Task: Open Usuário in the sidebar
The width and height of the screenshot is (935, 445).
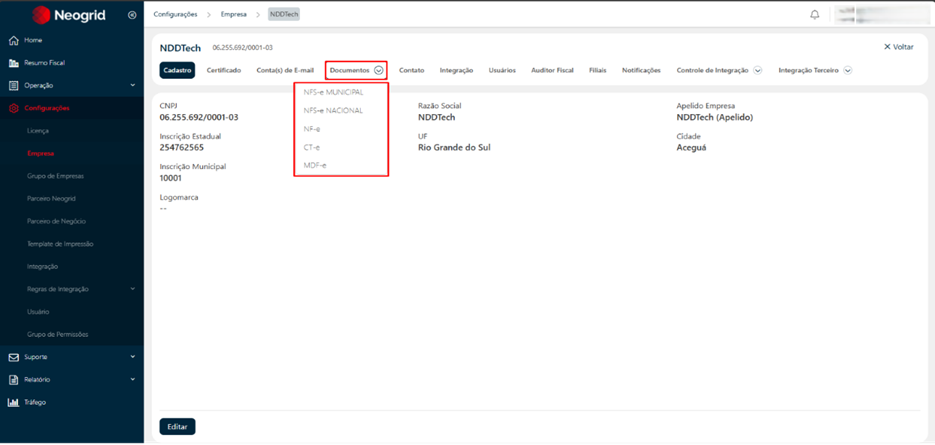Action: click(38, 311)
